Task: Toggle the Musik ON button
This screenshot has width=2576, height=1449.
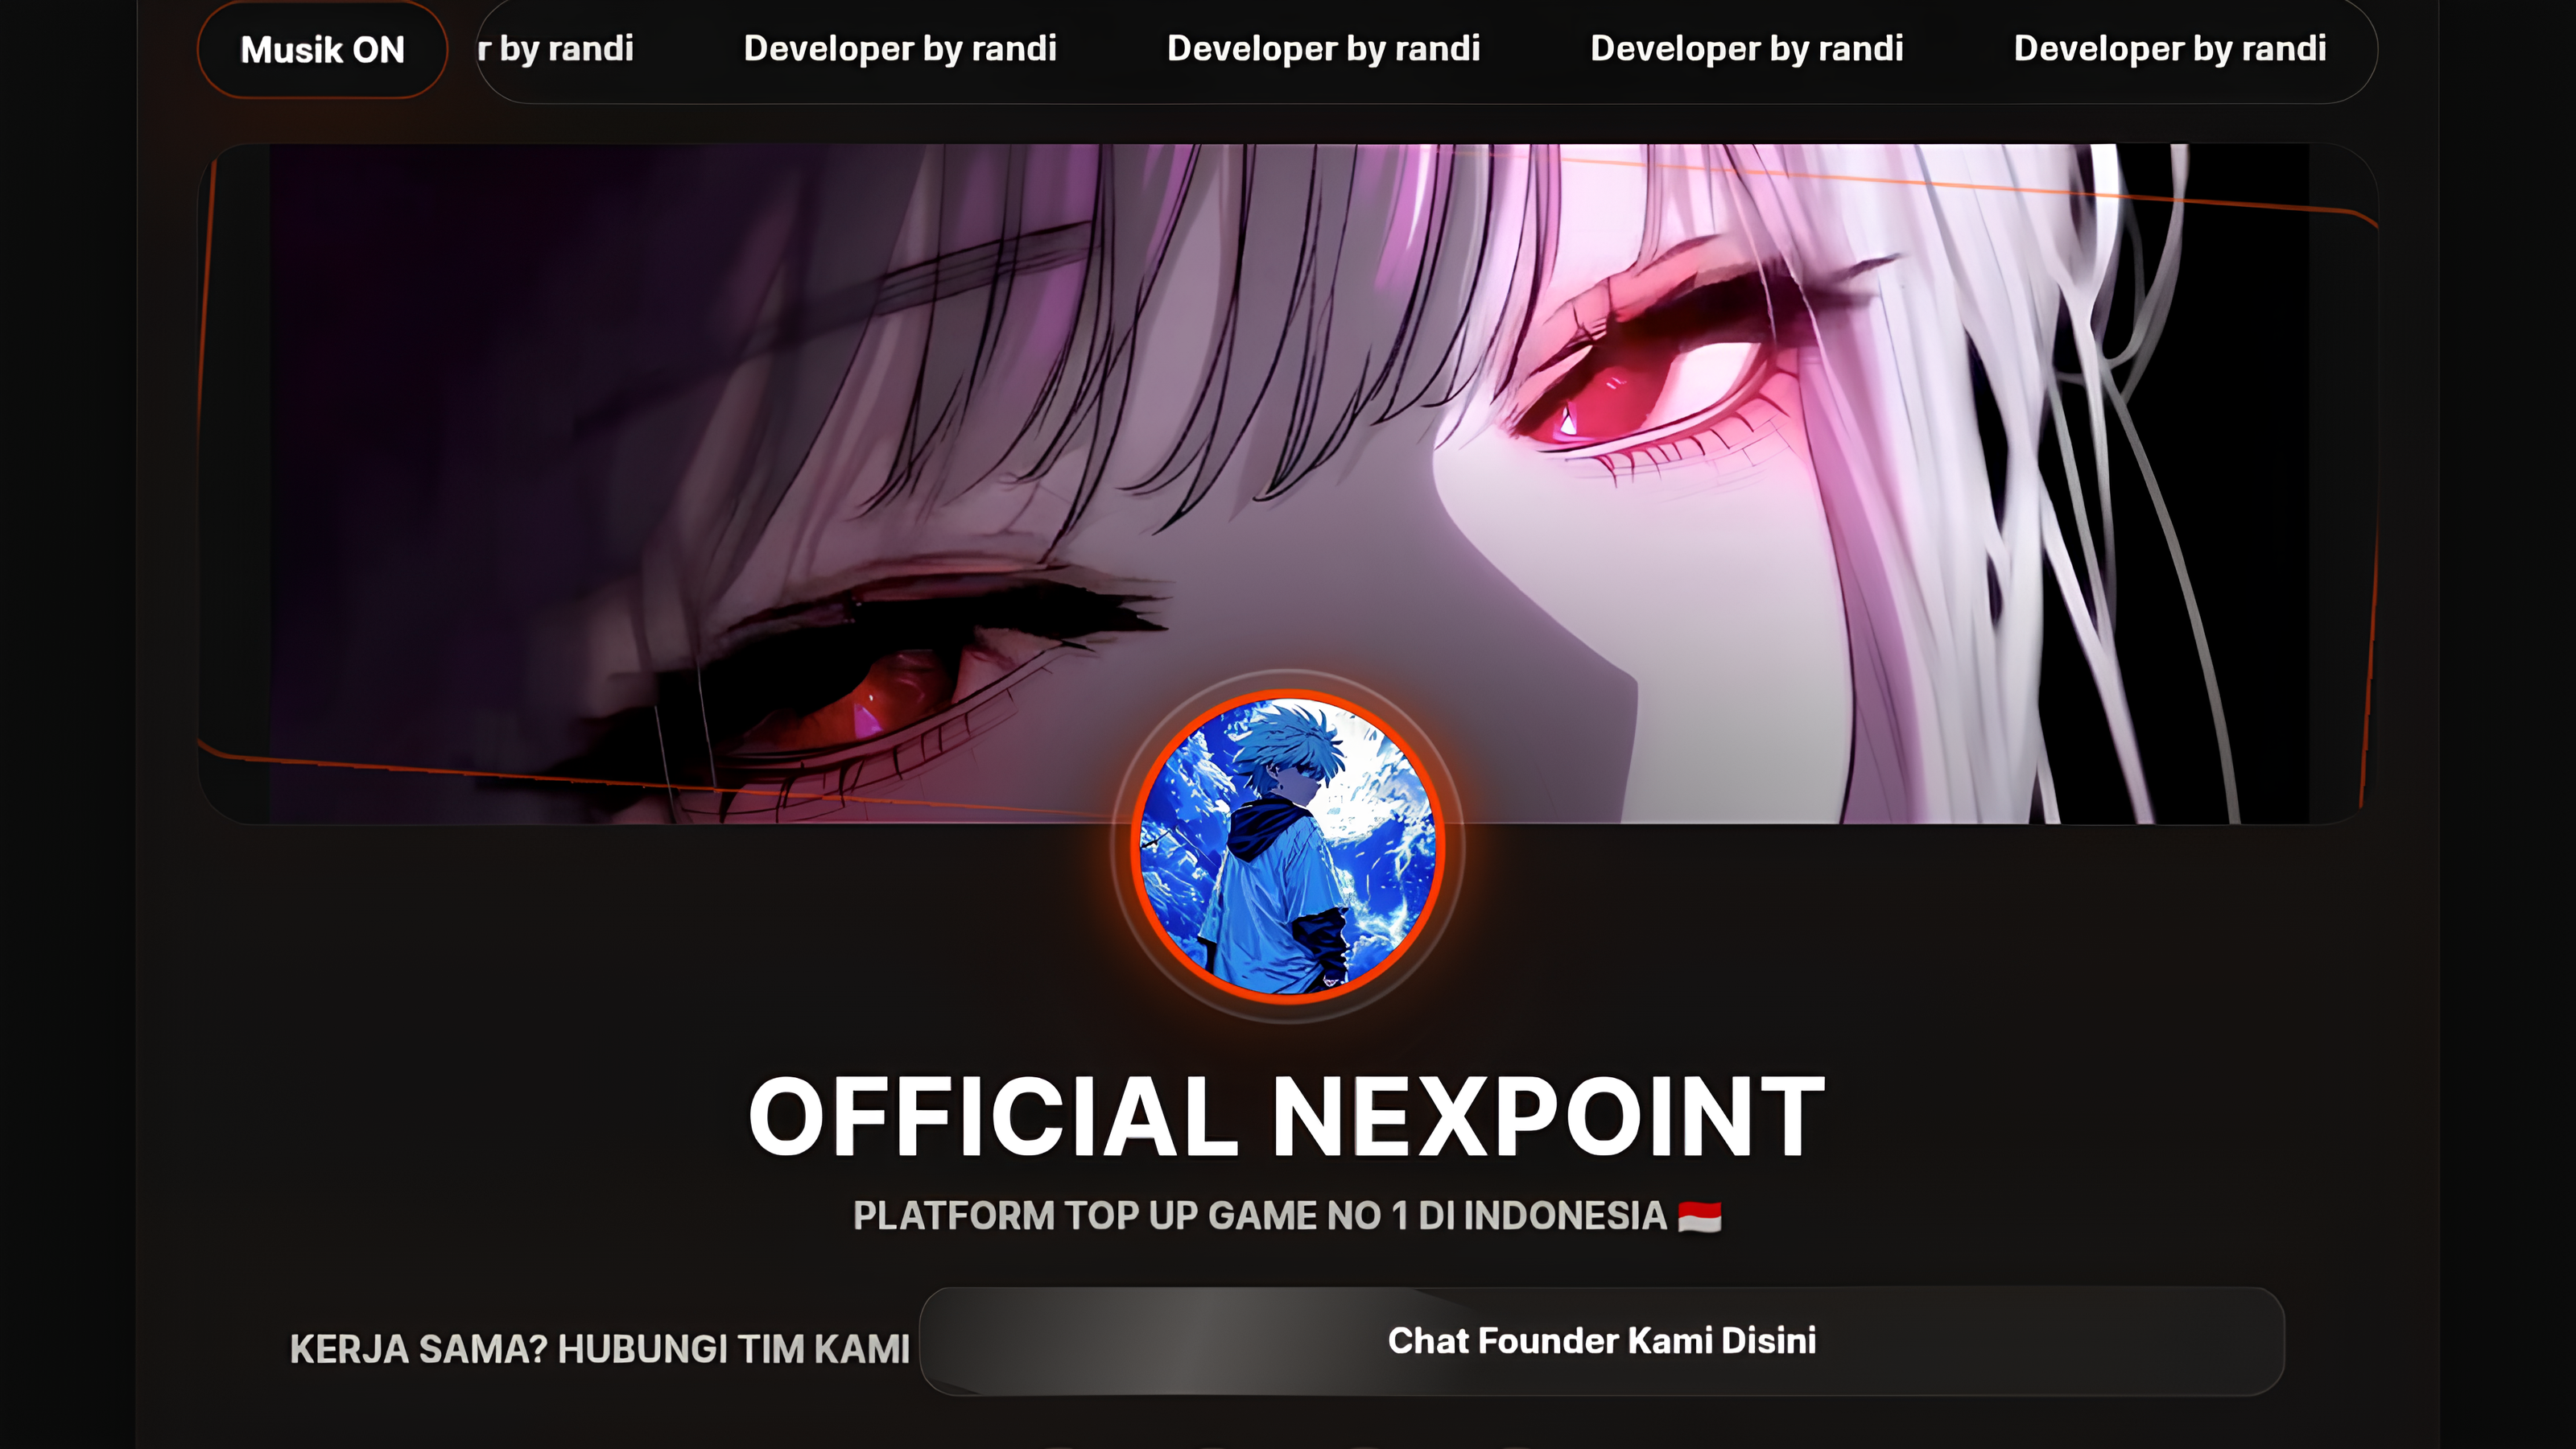Action: (x=322, y=50)
